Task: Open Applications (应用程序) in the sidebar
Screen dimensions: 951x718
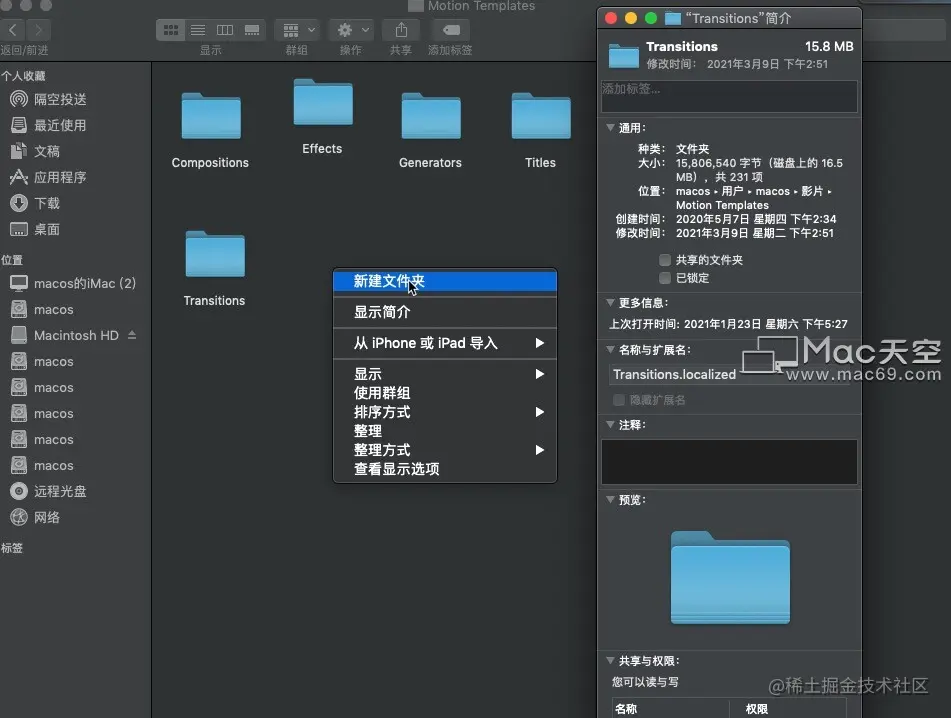Action: pos(49,177)
